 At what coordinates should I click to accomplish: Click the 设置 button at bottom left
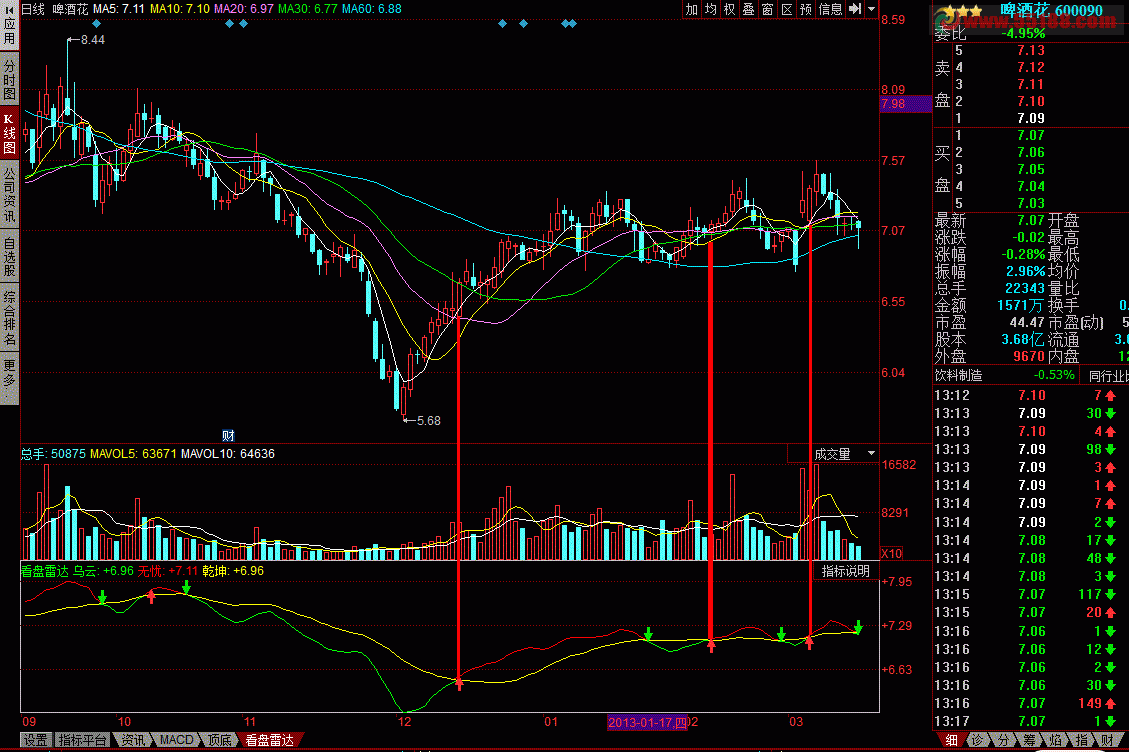pos(36,741)
